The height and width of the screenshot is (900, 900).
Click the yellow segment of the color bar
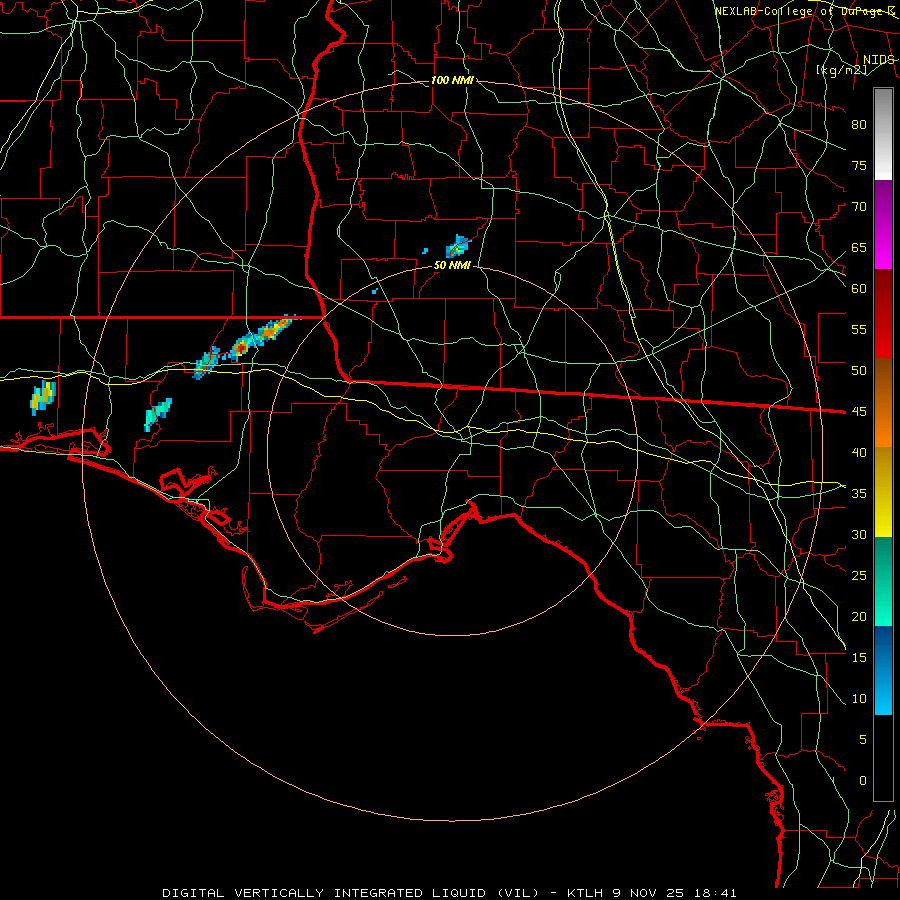[883, 492]
